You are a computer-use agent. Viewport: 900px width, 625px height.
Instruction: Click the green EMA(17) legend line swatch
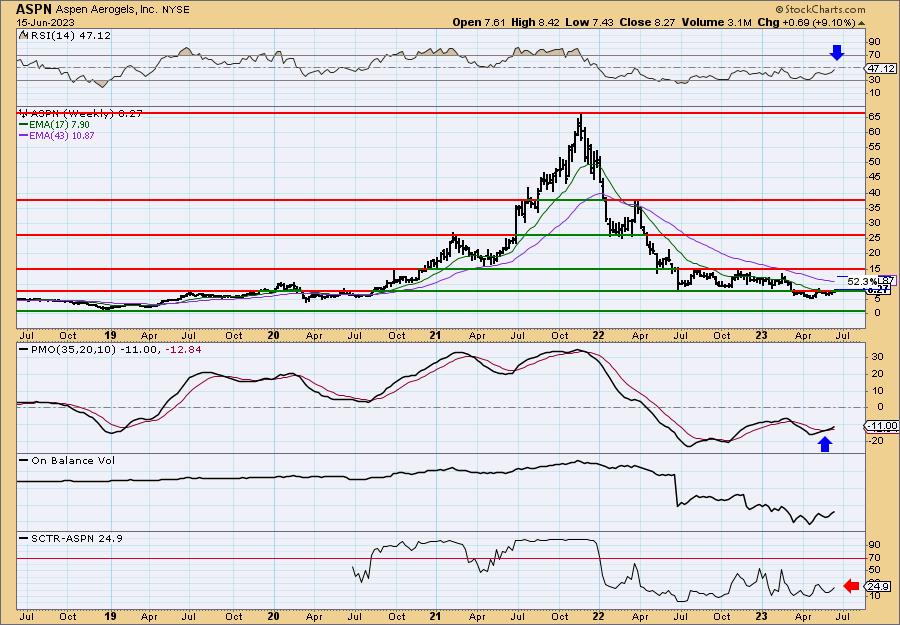(x=24, y=125)
